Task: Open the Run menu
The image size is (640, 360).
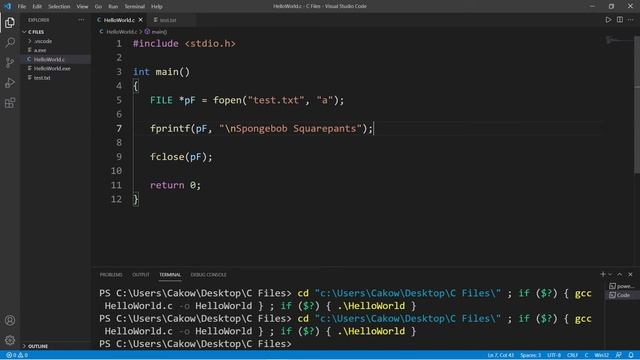Action: tap(113, 7)
